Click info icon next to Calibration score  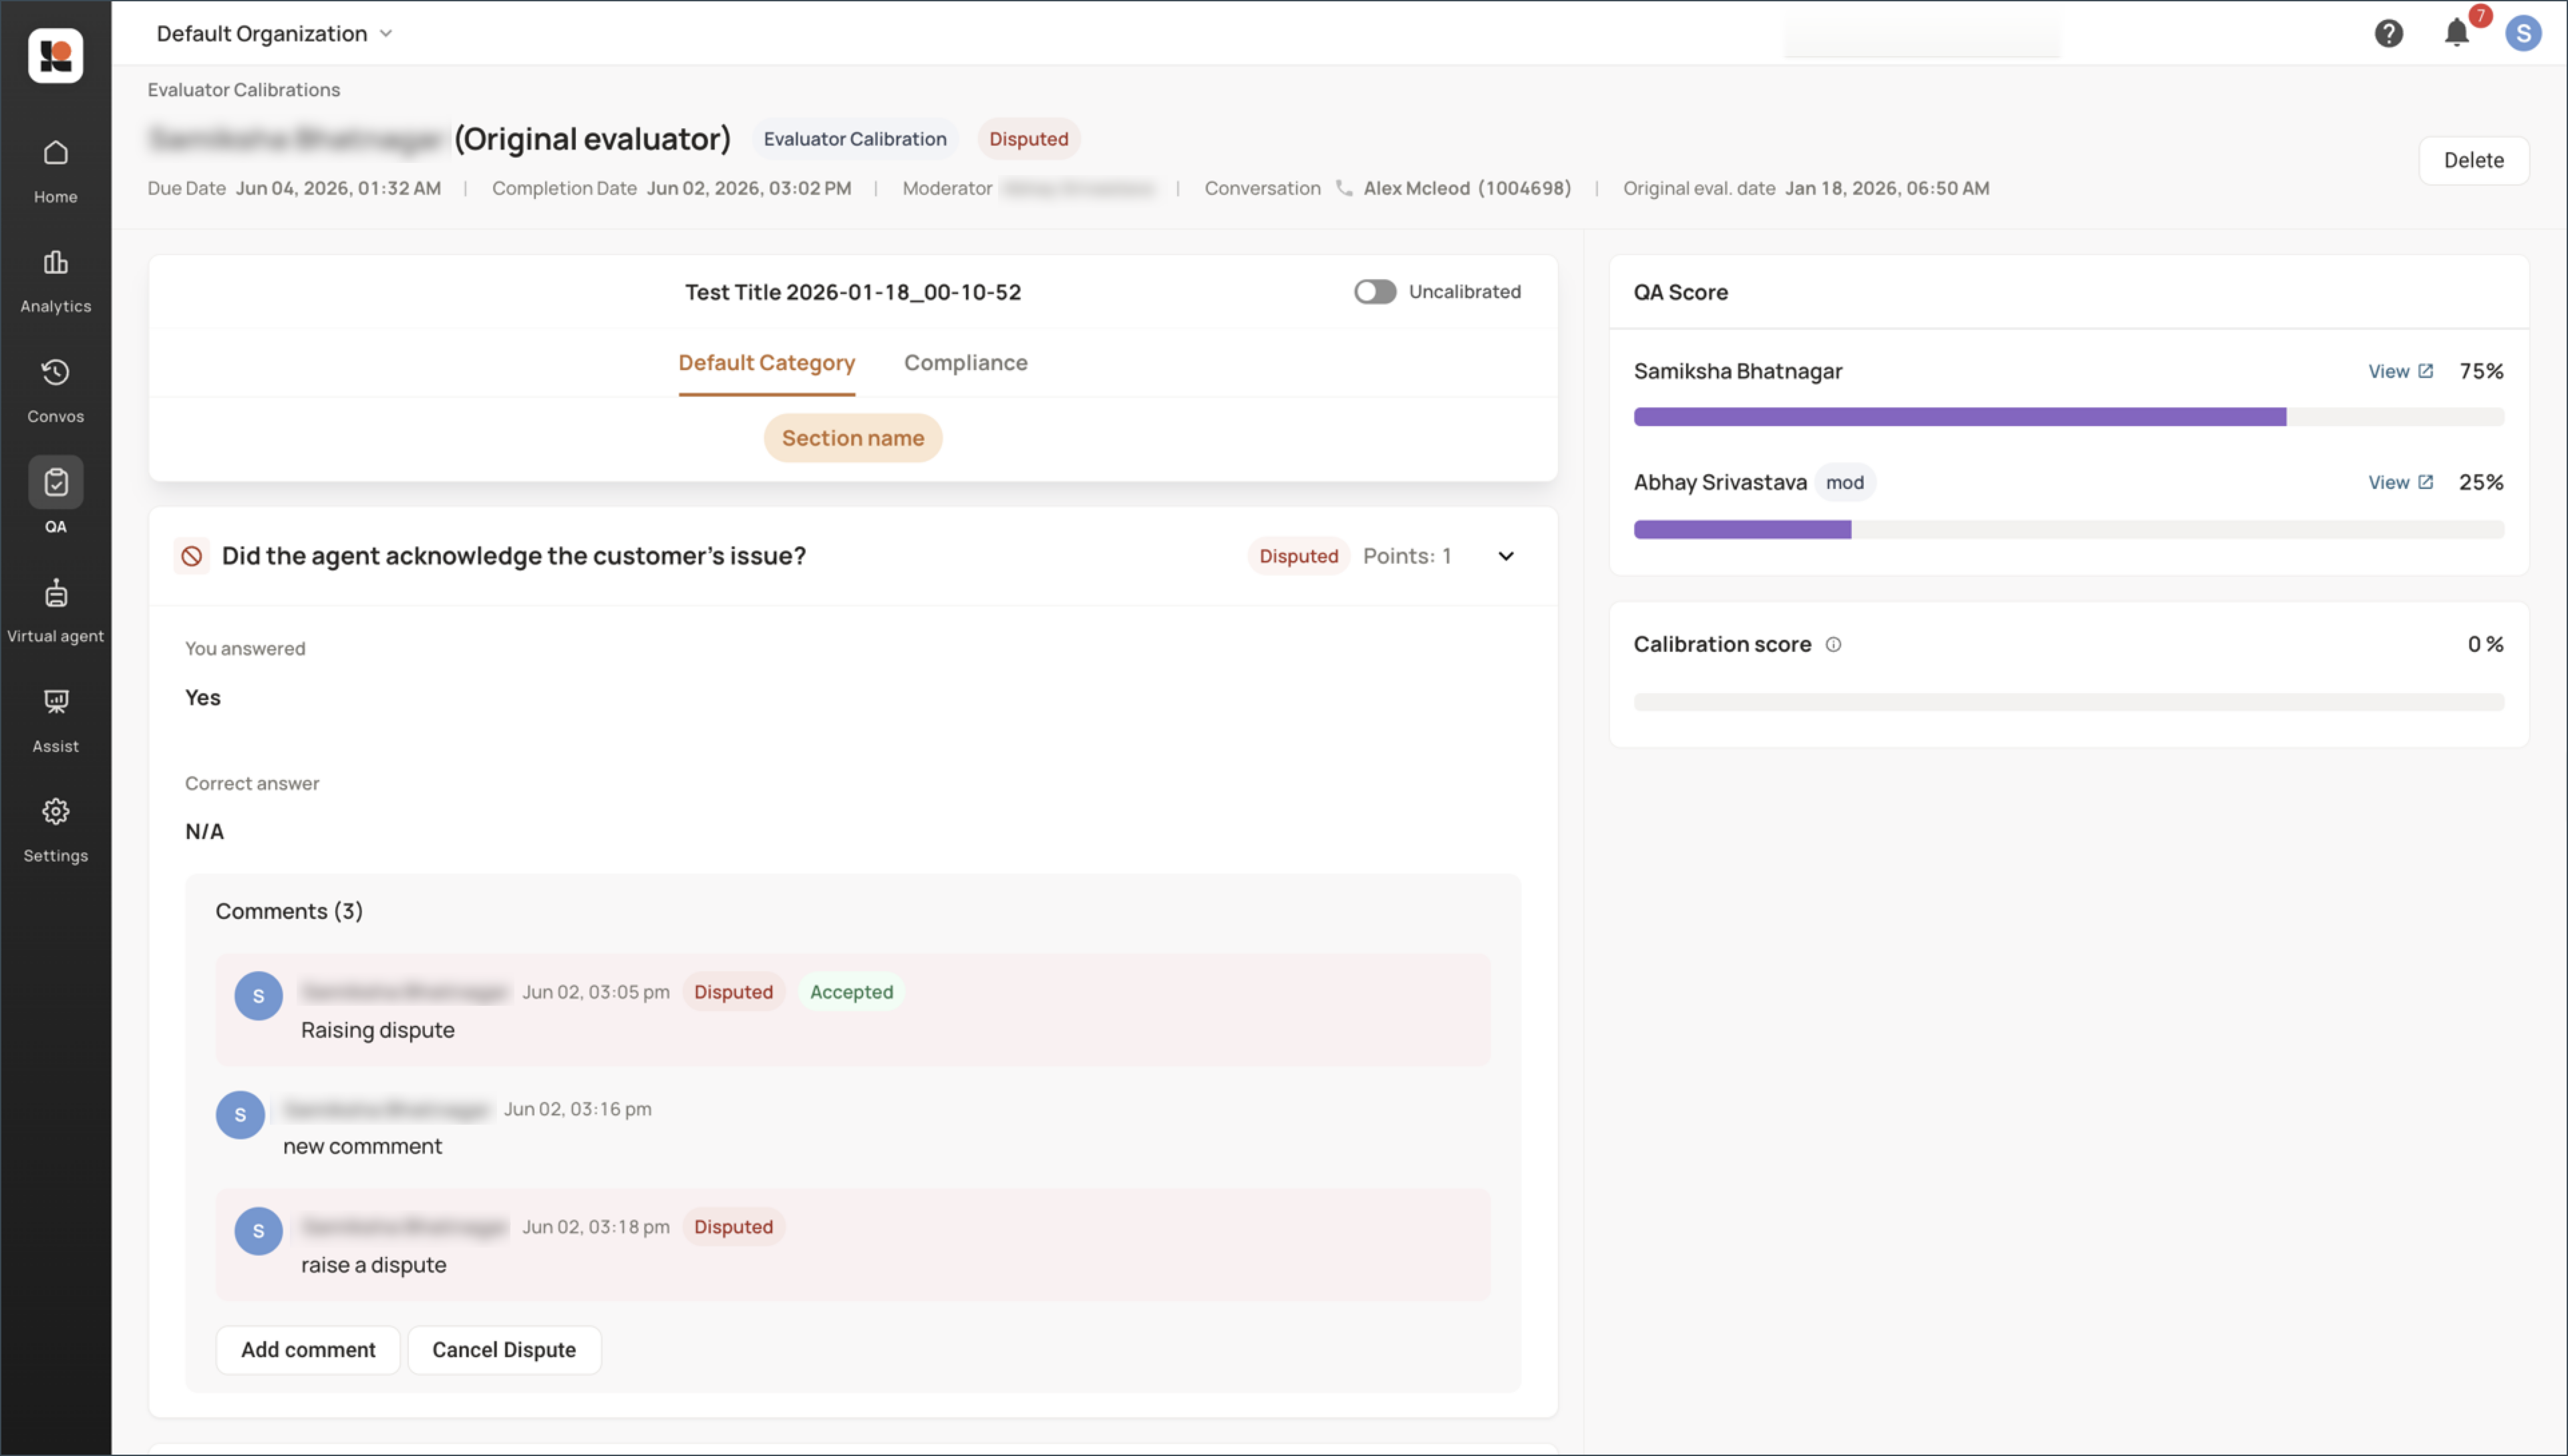coord(1833,645)
